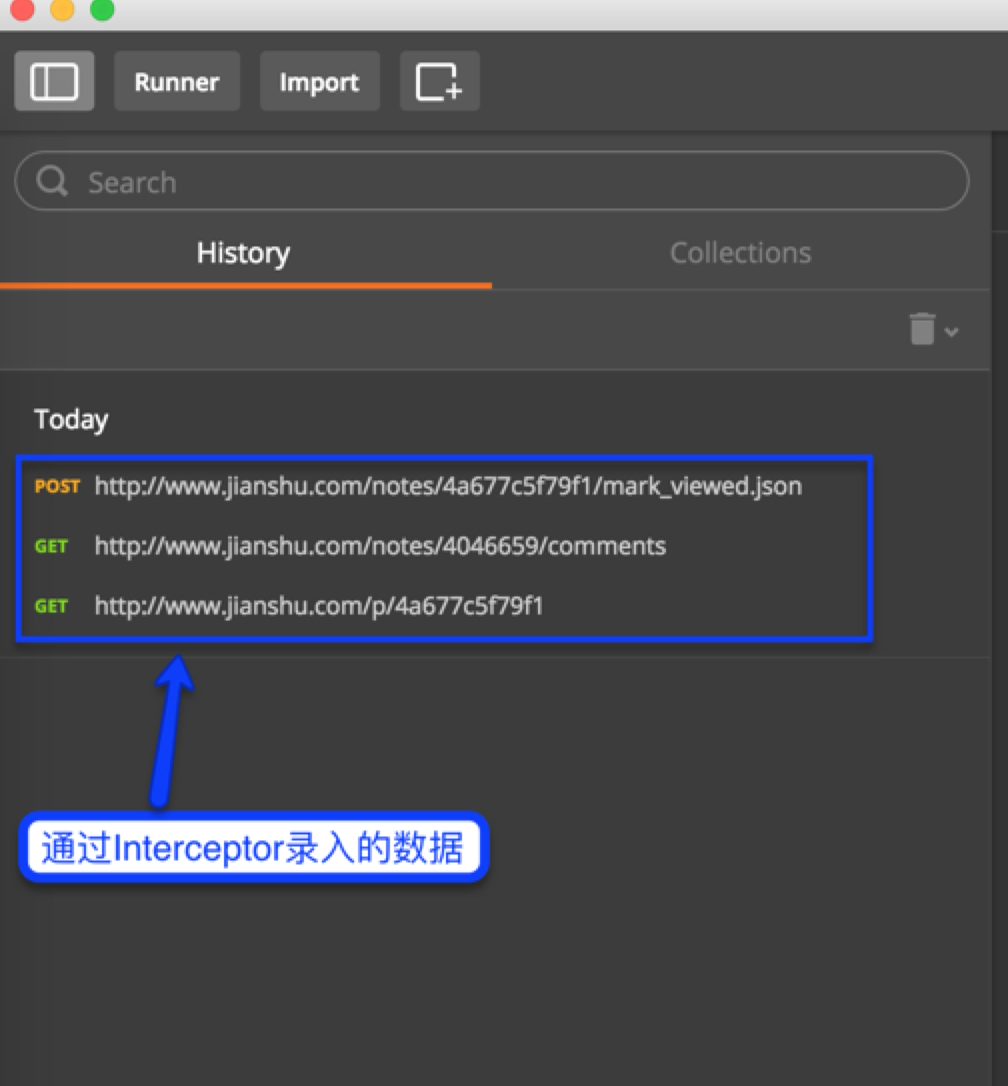1008x1086 pixels.
Task: Open a new window with plus icon
Action: click(x=439, y=81)
